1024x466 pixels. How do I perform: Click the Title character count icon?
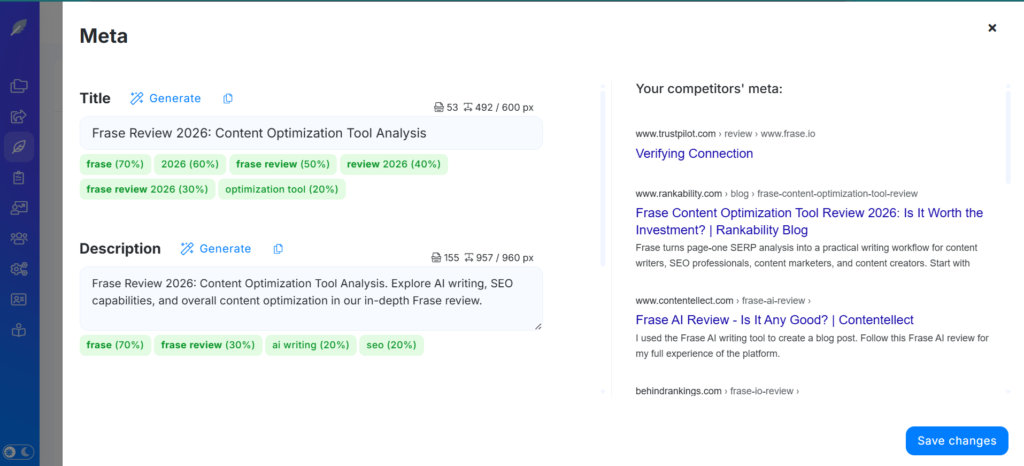coord(438,108)
